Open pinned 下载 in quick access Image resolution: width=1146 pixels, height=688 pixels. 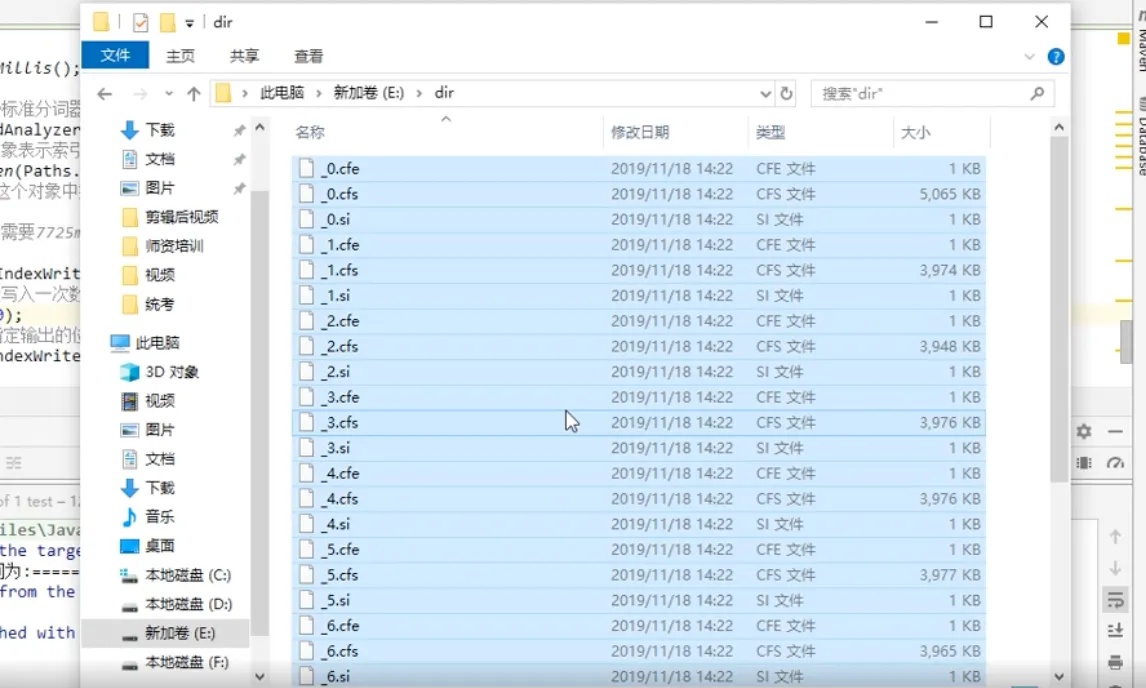159,130
